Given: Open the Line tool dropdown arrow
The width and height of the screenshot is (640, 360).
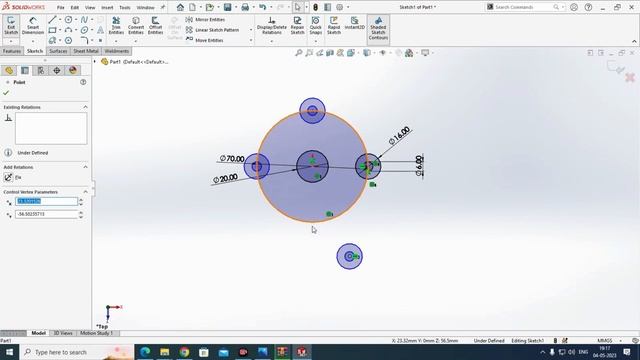Looking at the screenshot, I should (x=60, y=20).
